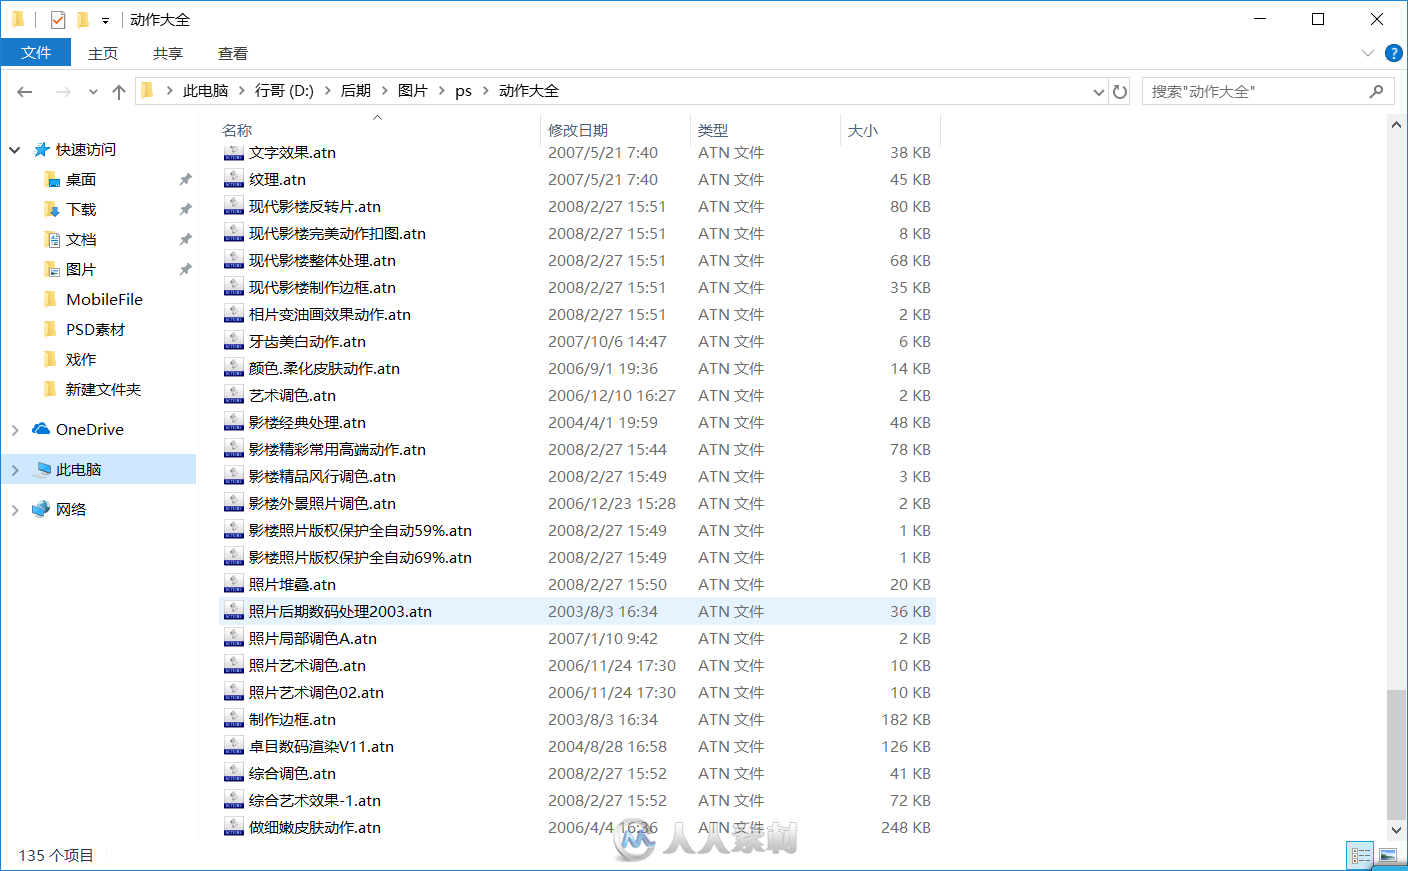Select 文档 in the navigation pane
Viewport: 1408px width, 871px height.
(81, 240)
